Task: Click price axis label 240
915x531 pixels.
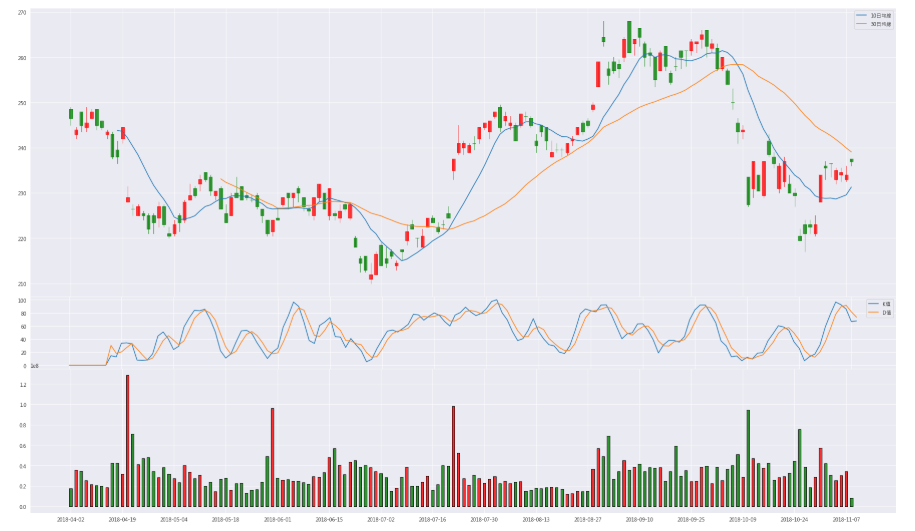Action: point(22,148)
